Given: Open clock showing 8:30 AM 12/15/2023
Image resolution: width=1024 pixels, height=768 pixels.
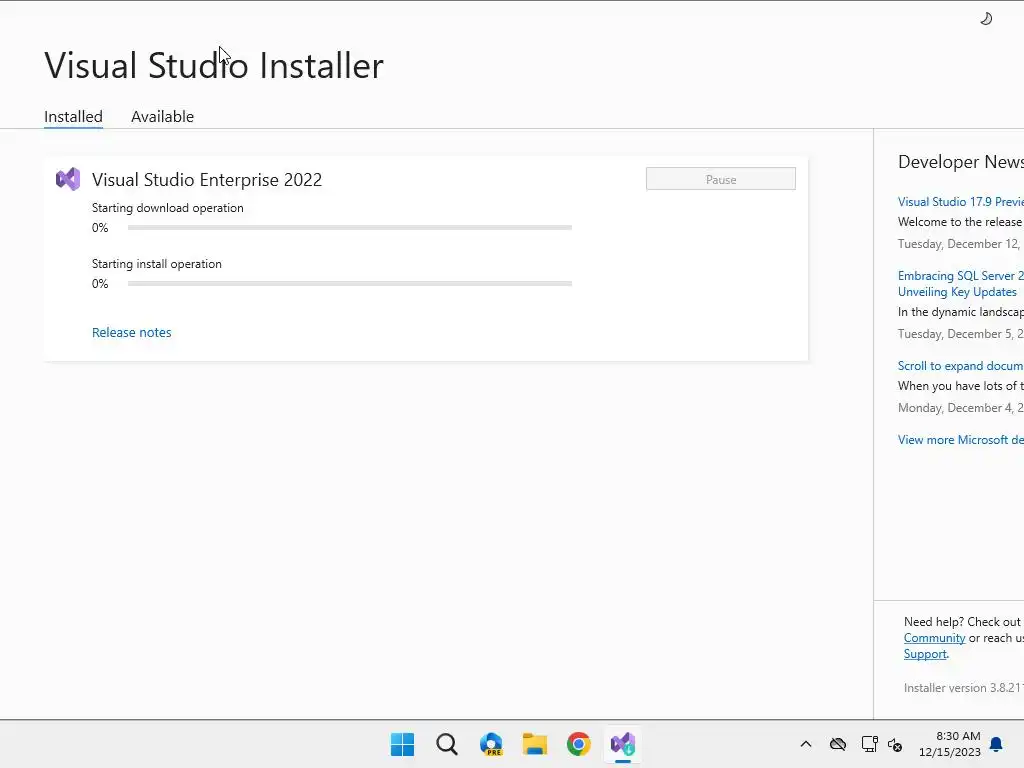Looking at the screenshot, I should 950,744.
